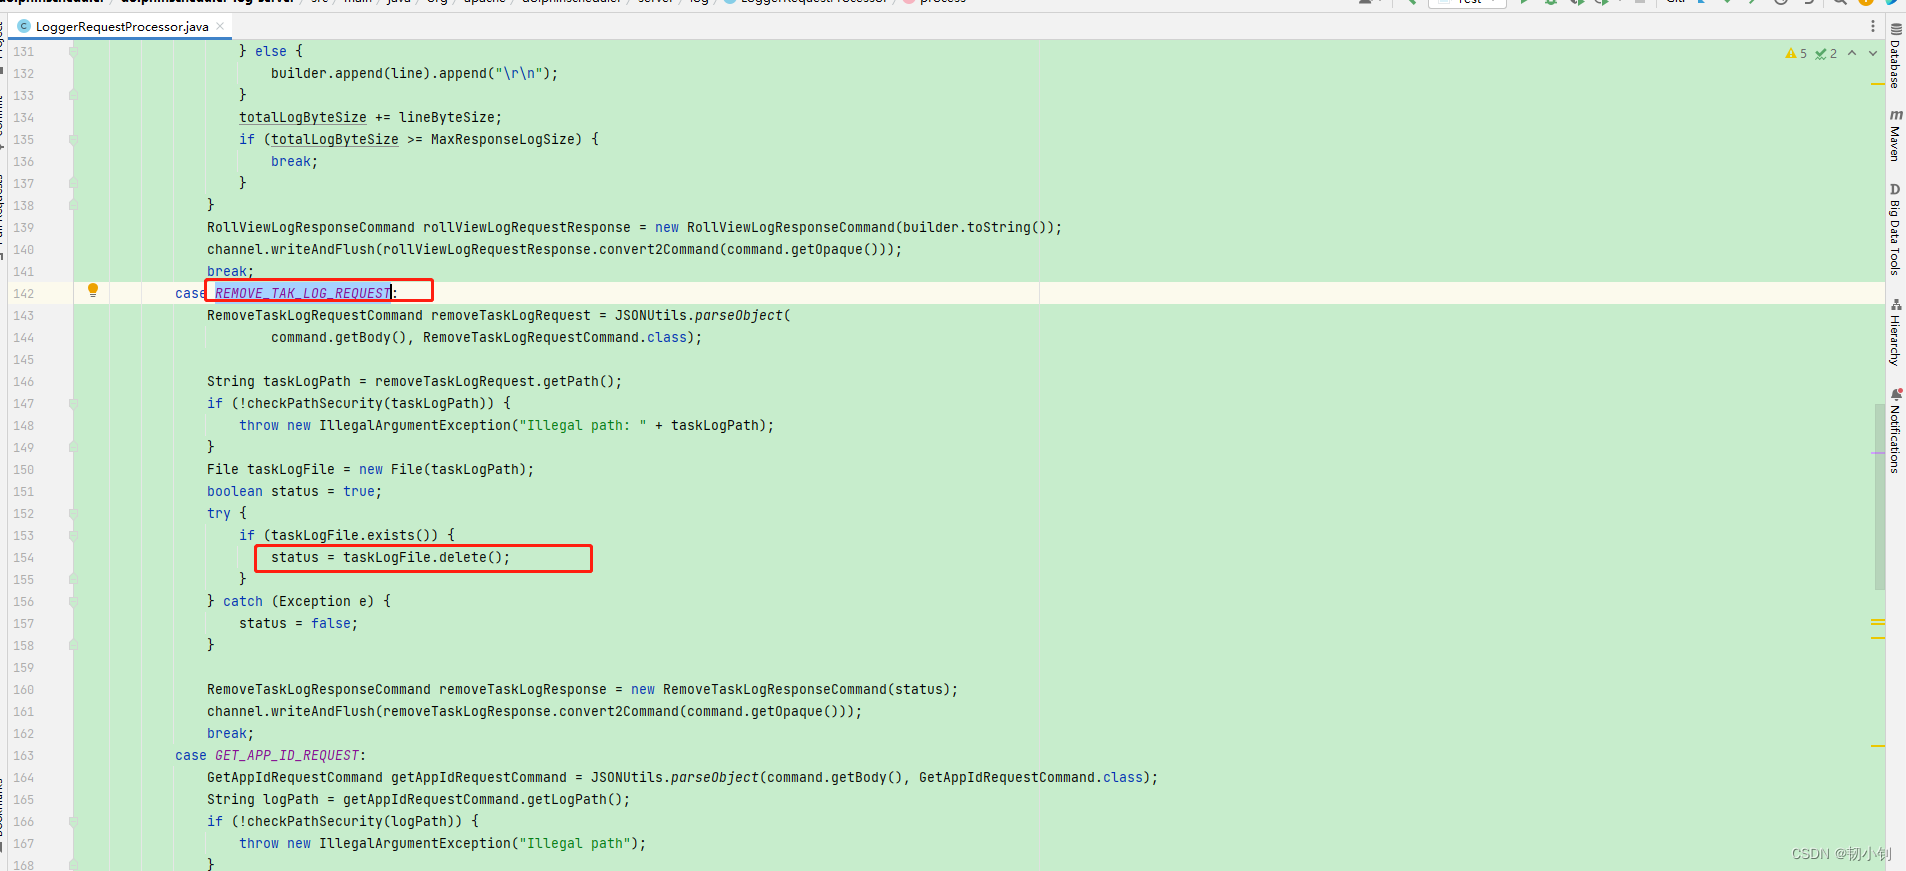Screen dimensions: 1906x871
Task: Click the REMOVE_TAK_LOG_REQUEST constant
Action: point(303,293)
